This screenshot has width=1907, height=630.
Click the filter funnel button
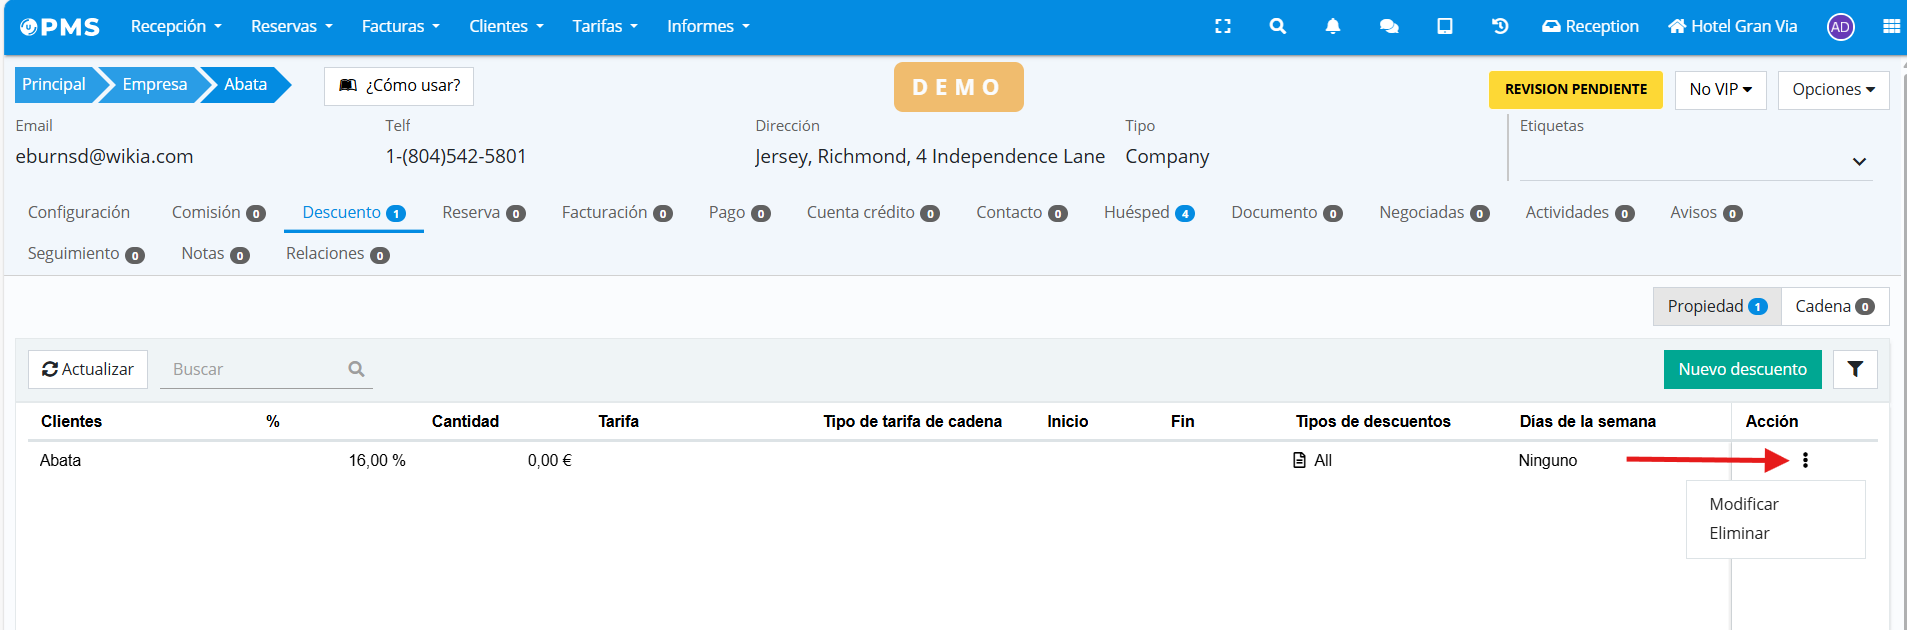click(1854, 369)
